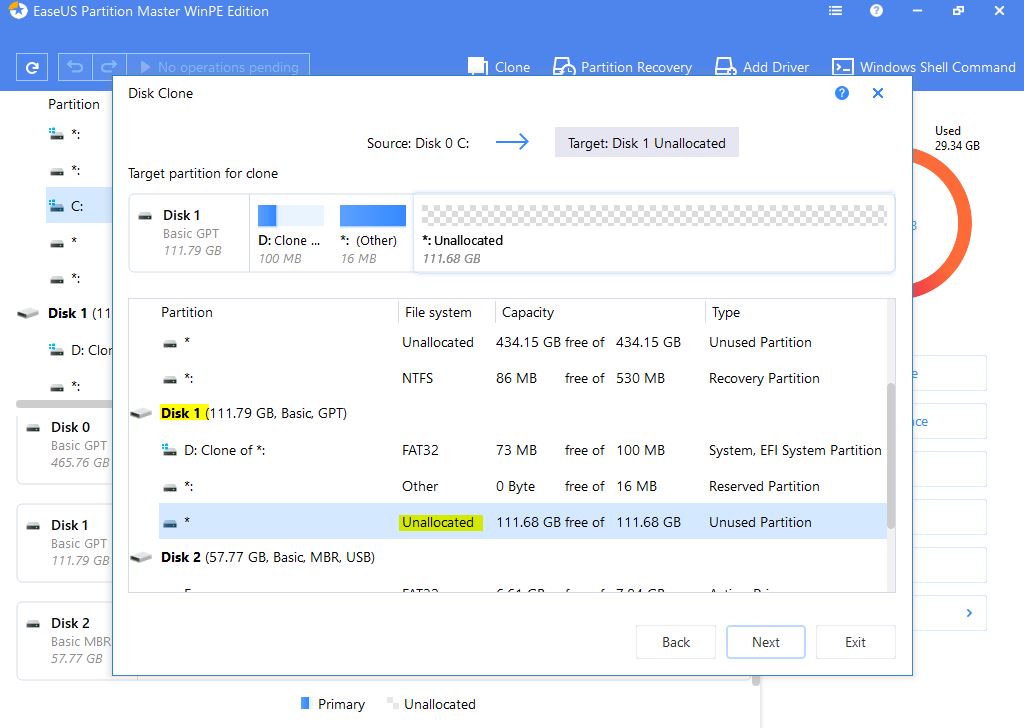Click Next to continue cloning

(765, 642)
